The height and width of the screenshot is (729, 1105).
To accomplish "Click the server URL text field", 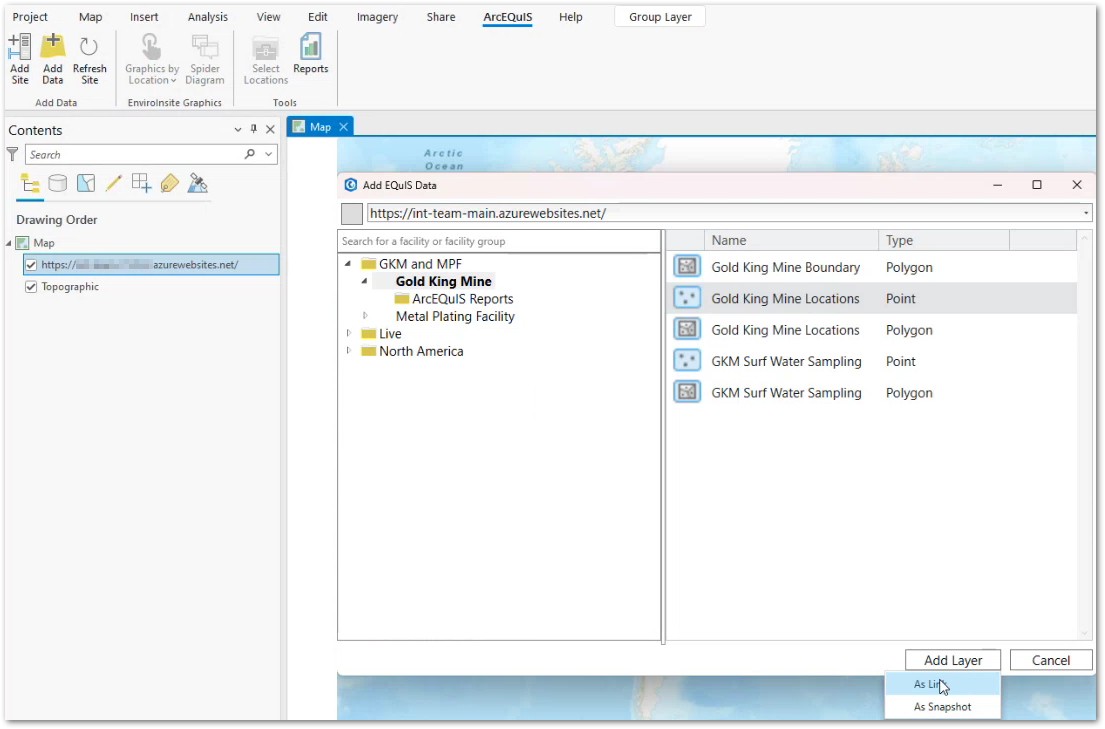I will tap(723, 214).
